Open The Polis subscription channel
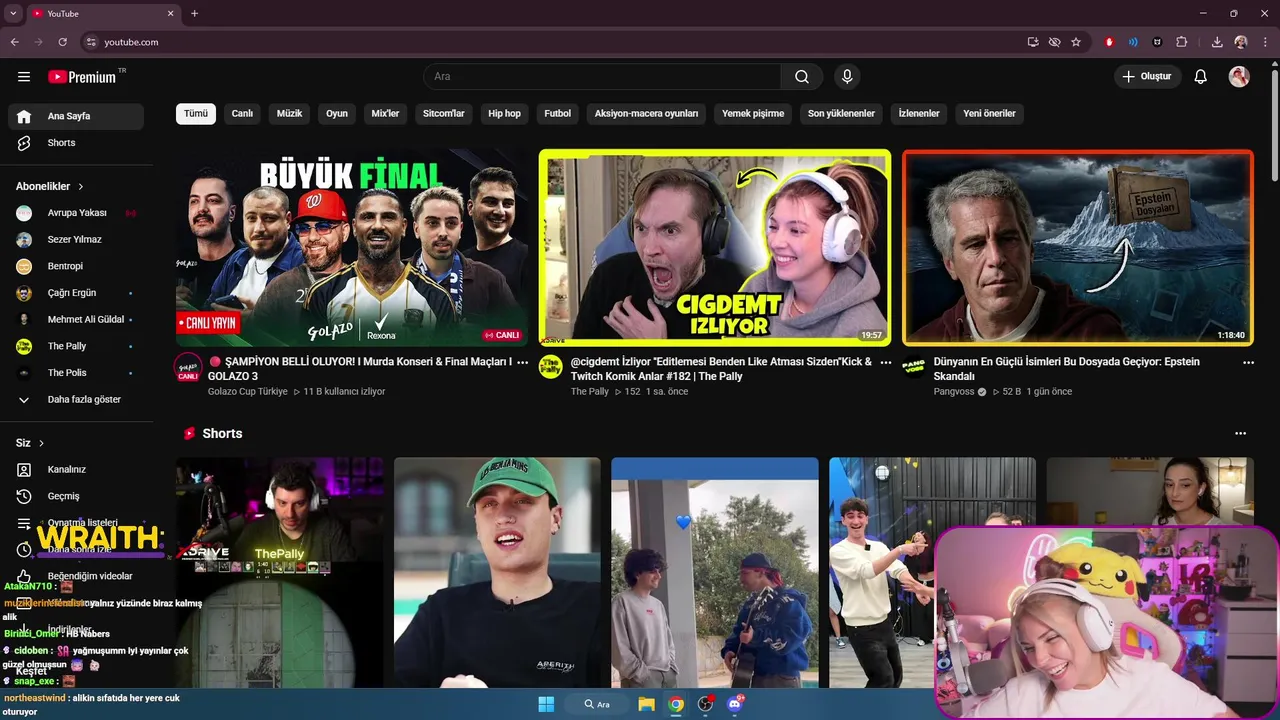Screen dimensions: 1280x720 point(76,373)
